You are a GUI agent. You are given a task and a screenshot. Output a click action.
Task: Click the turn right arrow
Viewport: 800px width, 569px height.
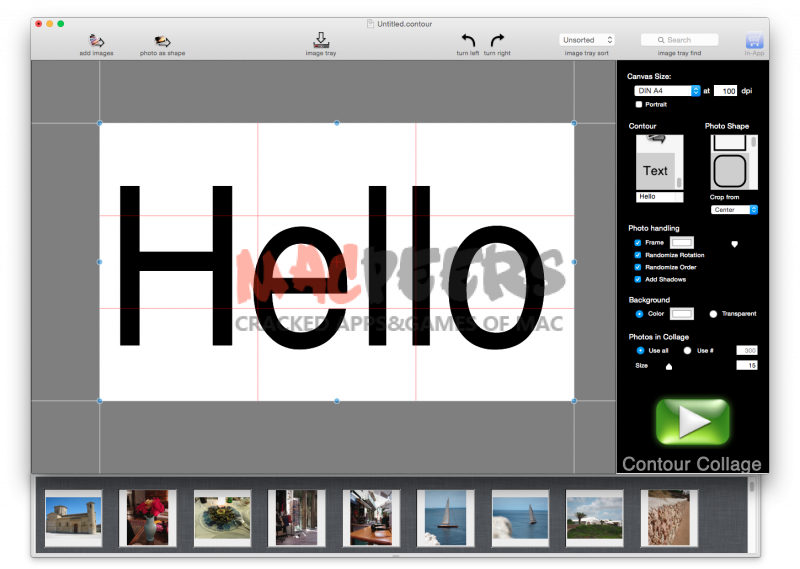497,40
